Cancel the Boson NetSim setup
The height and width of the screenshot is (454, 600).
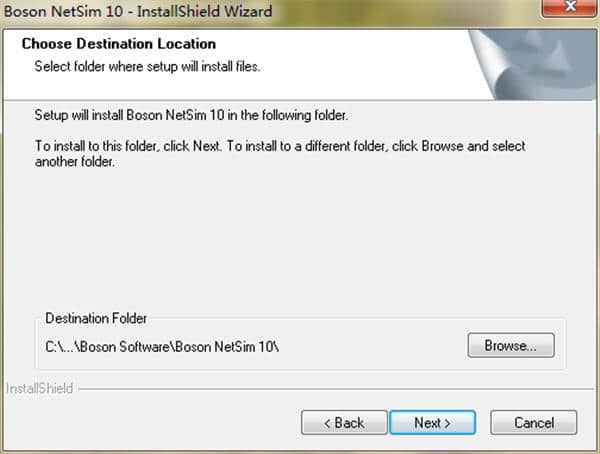533,423
